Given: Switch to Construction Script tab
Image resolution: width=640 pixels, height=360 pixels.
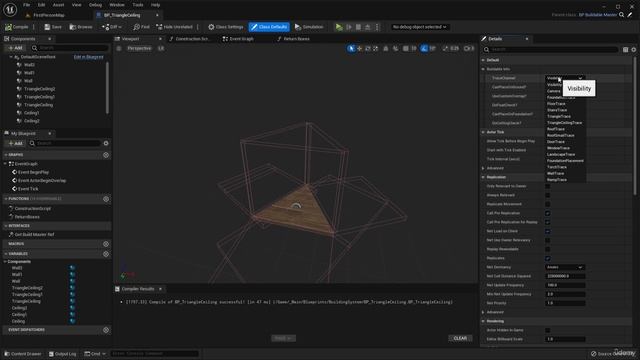Looking at the screenshot, I should coord(190,39).
